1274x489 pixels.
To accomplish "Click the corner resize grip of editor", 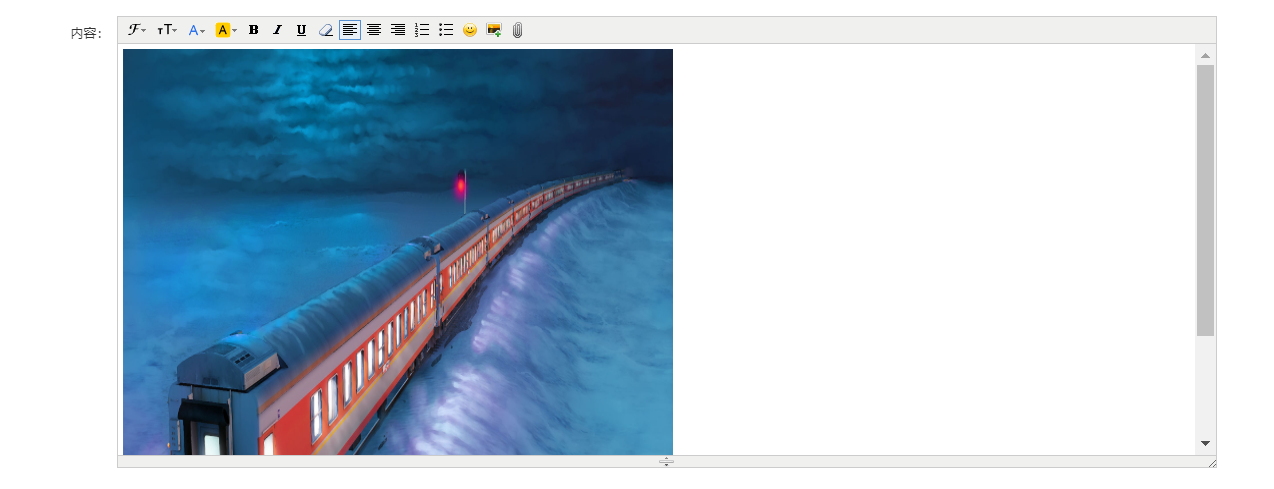I will (x=1211, y=462).
